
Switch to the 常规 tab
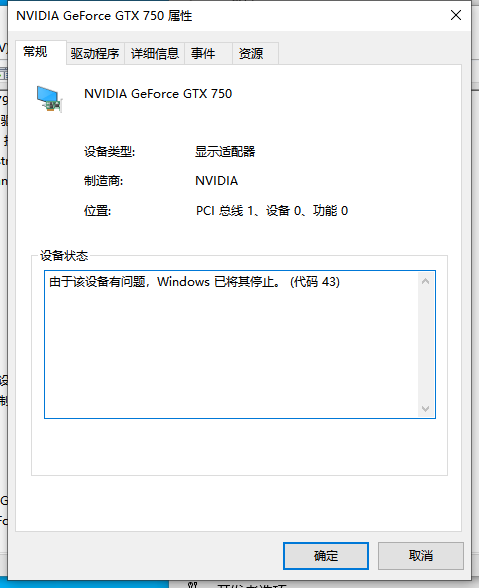tap(41, 52)
